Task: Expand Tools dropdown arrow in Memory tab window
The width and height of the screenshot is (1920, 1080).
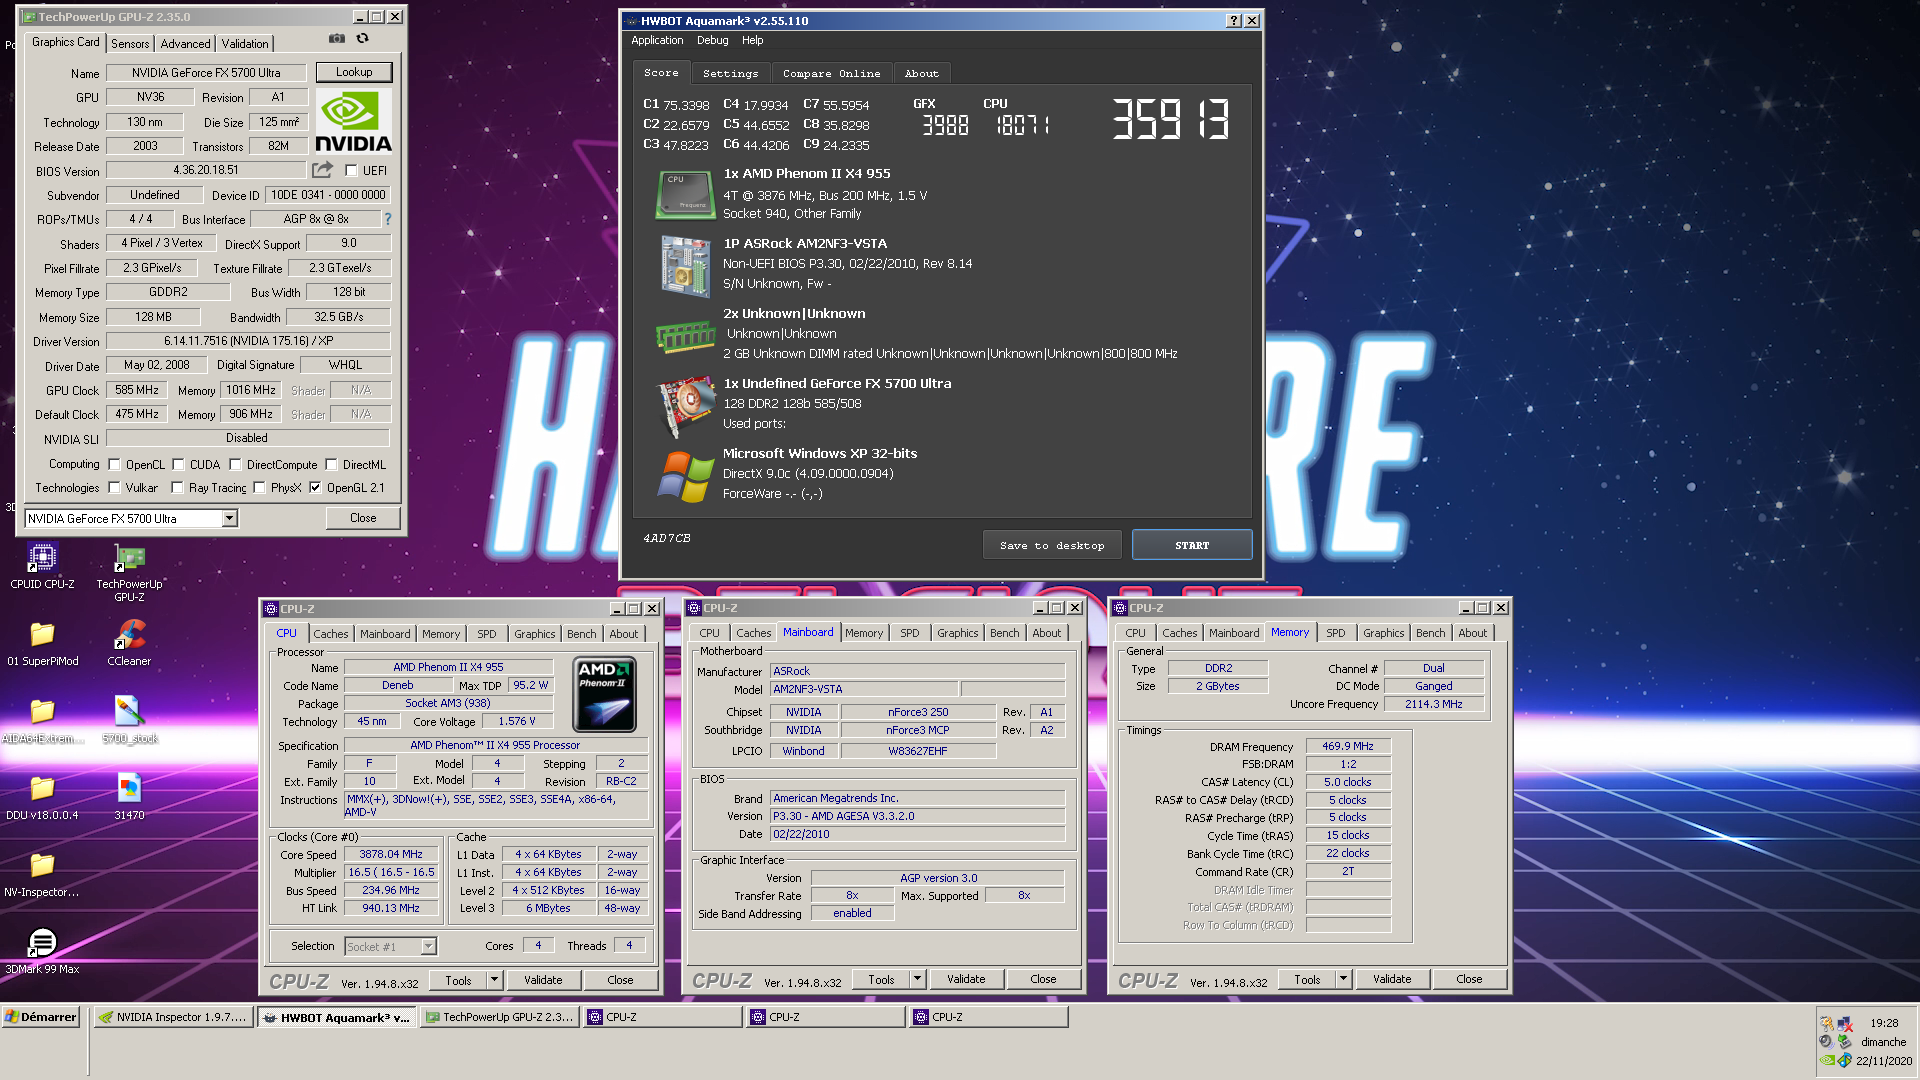Action: (x=1343, y=979)
